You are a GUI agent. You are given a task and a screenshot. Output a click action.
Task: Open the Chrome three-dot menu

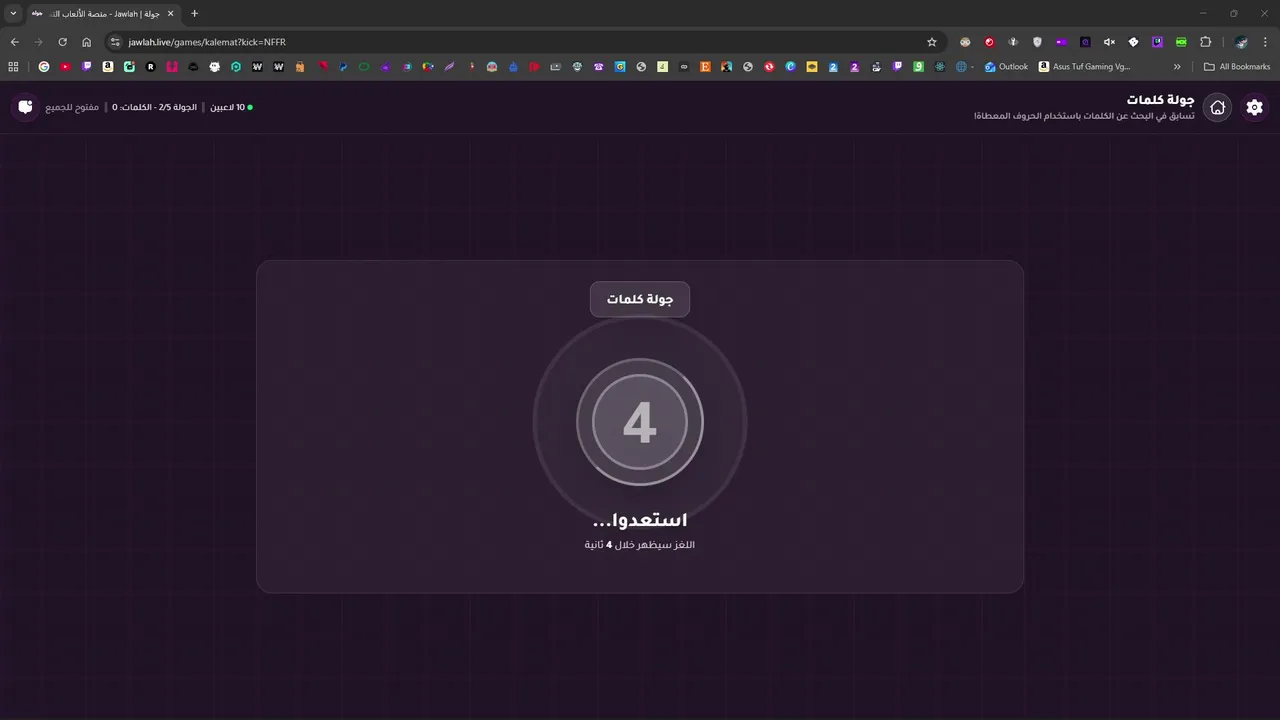coord(1265,42)
